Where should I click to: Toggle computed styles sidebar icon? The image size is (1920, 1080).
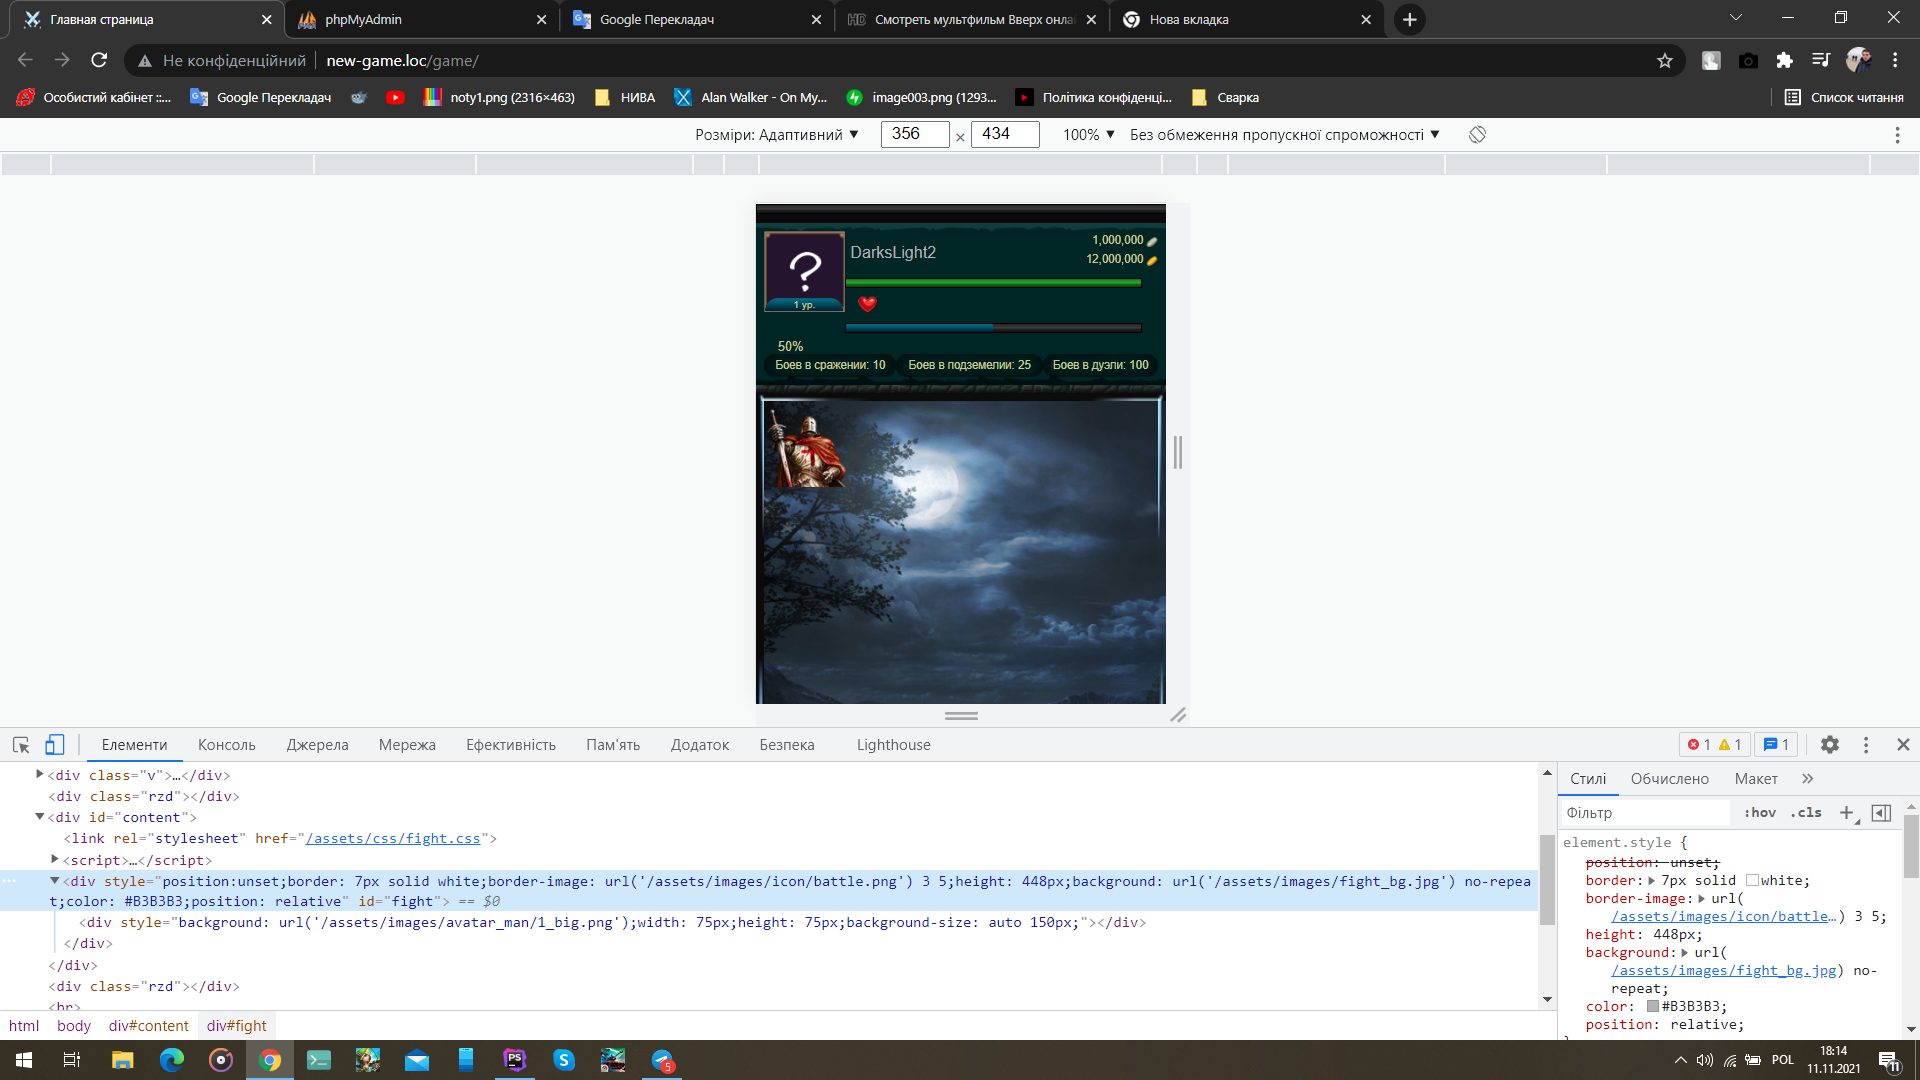pyautogui.click(x=1881, y=813)
